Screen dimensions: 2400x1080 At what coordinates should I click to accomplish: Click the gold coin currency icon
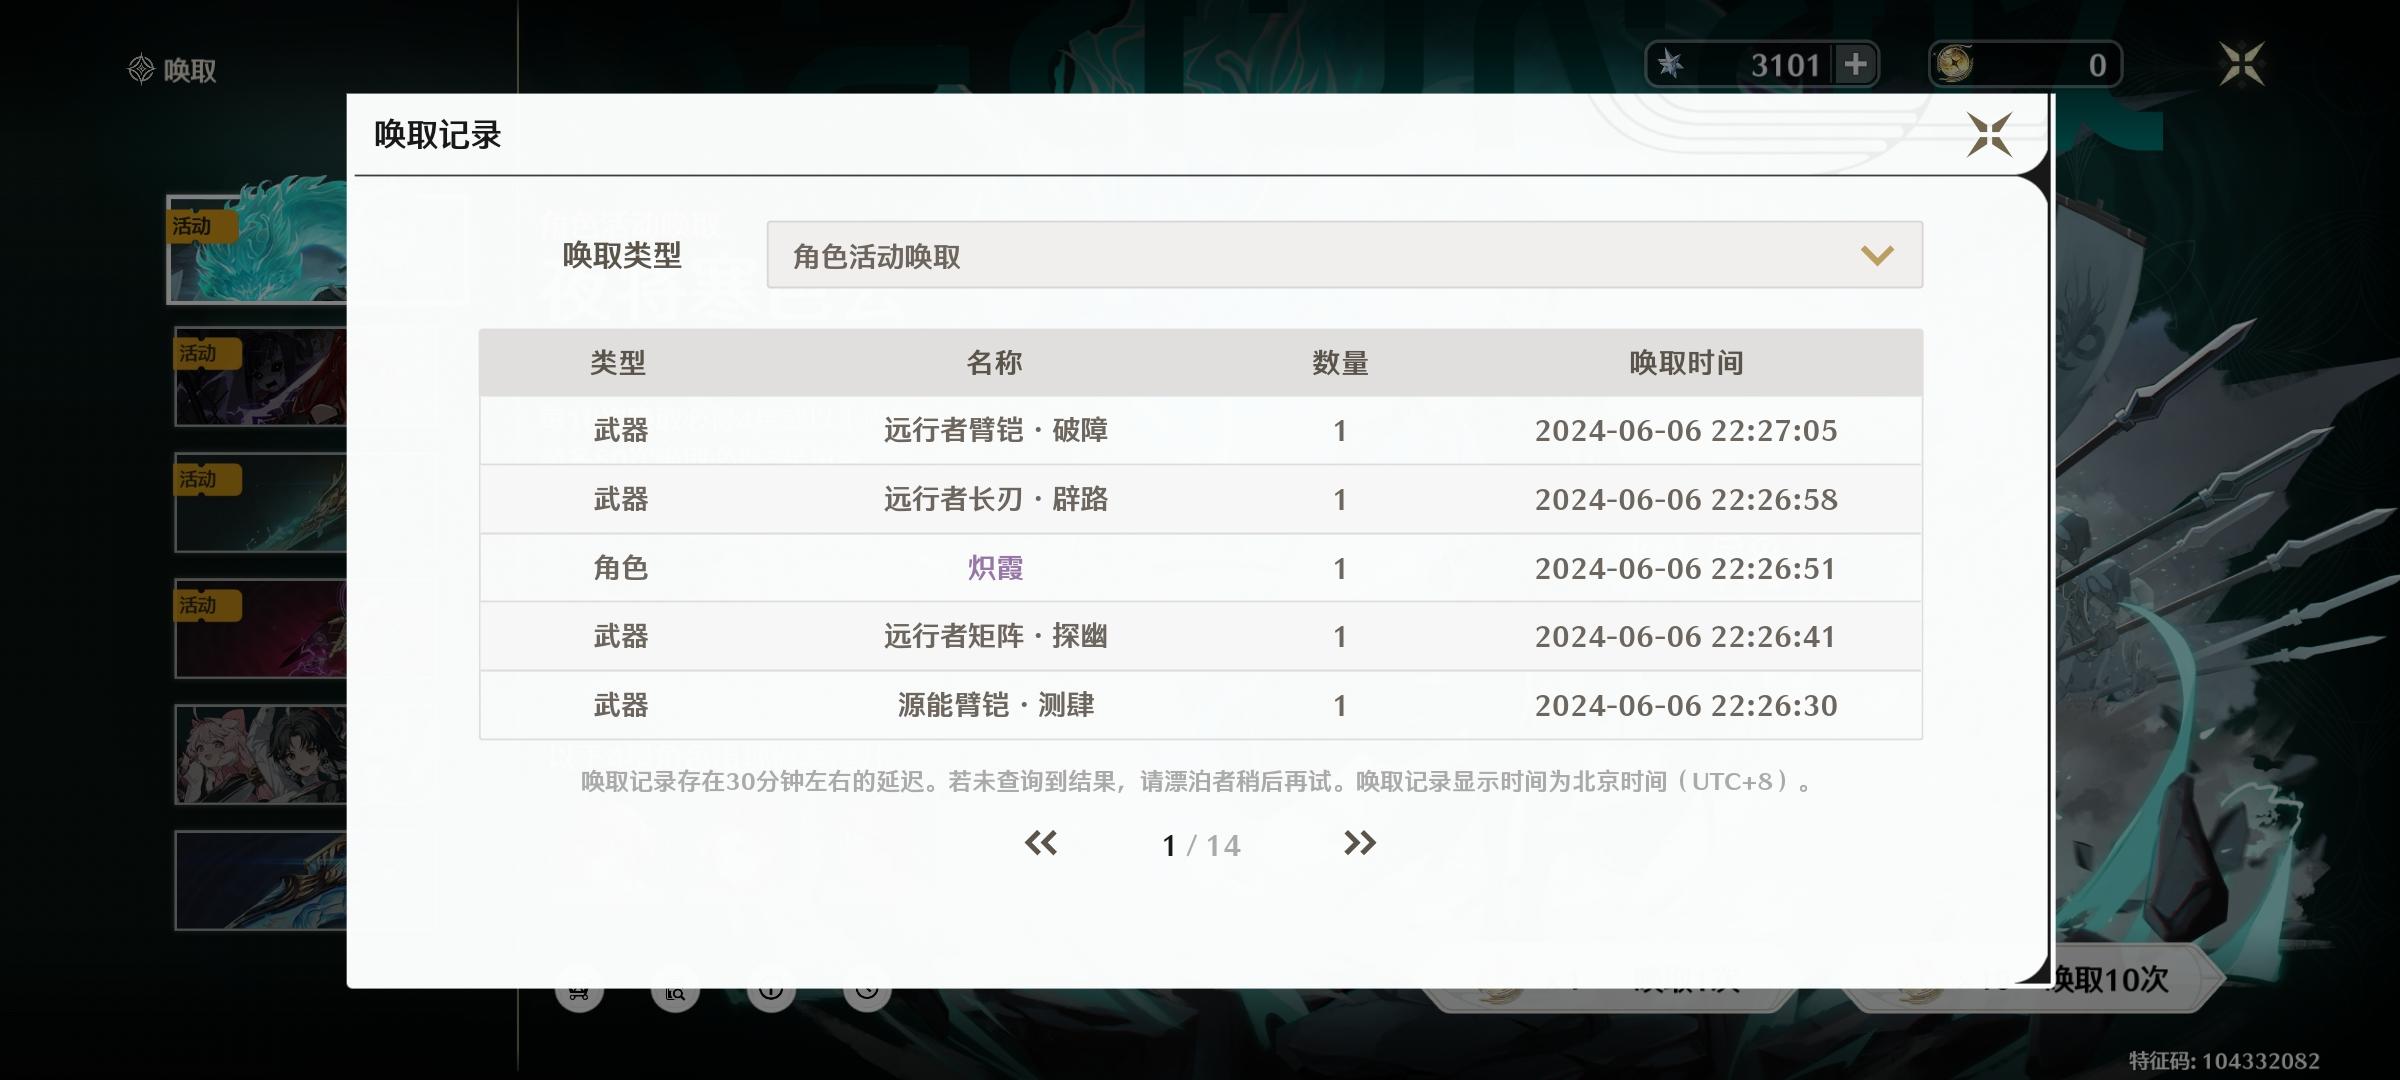point(1954,65)
